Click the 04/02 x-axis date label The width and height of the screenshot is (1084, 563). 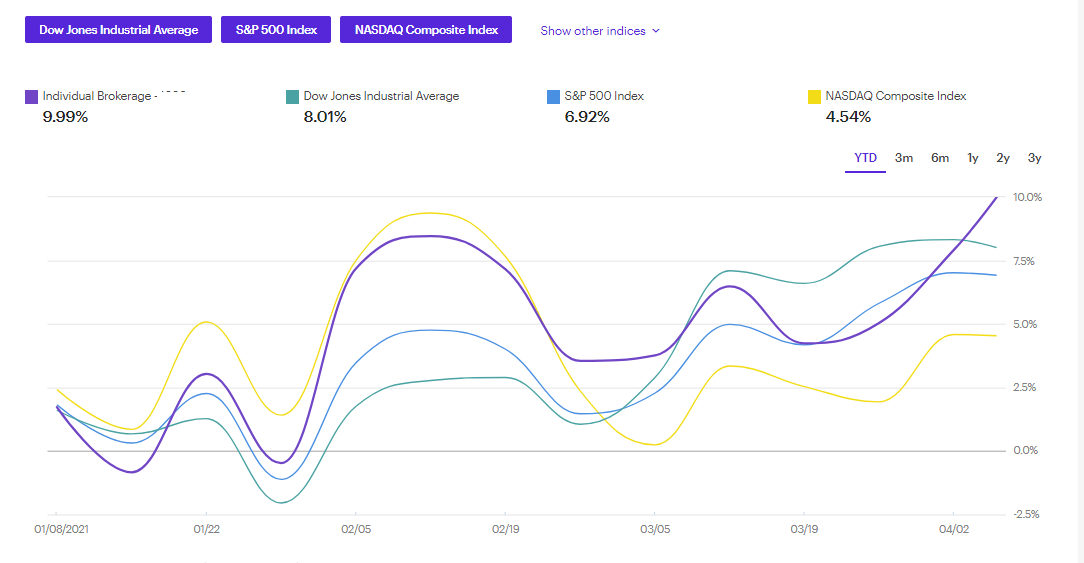953,529
